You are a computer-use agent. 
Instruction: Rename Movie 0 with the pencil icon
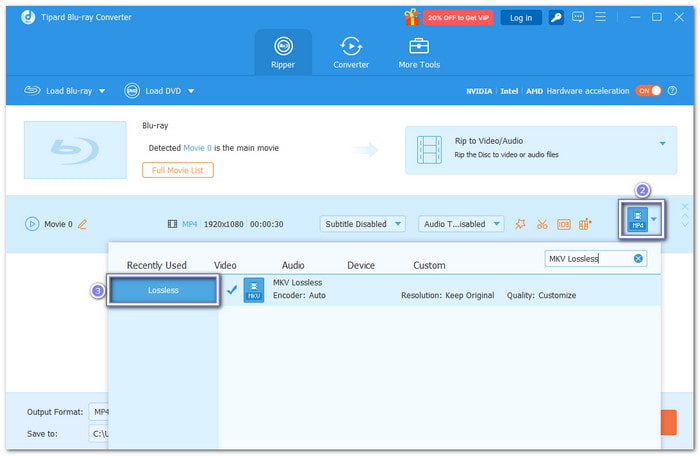point(82,224)
